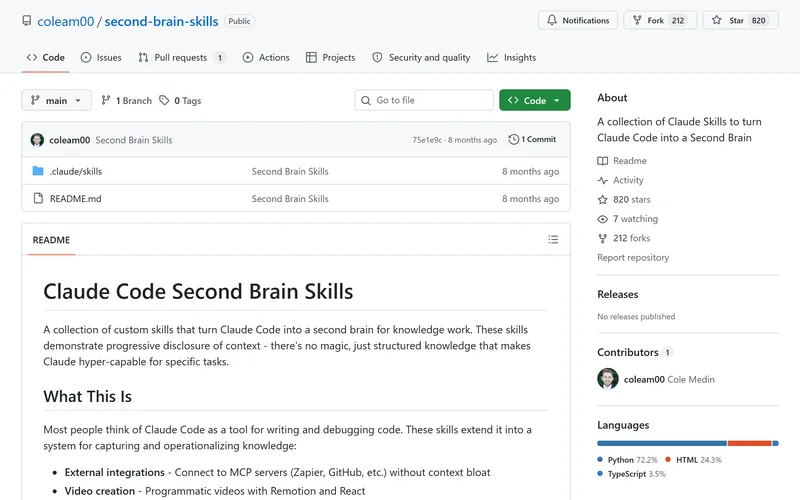Click the pulse icon beside Activity
Screen dimensions: 800x500
[603, 180]
